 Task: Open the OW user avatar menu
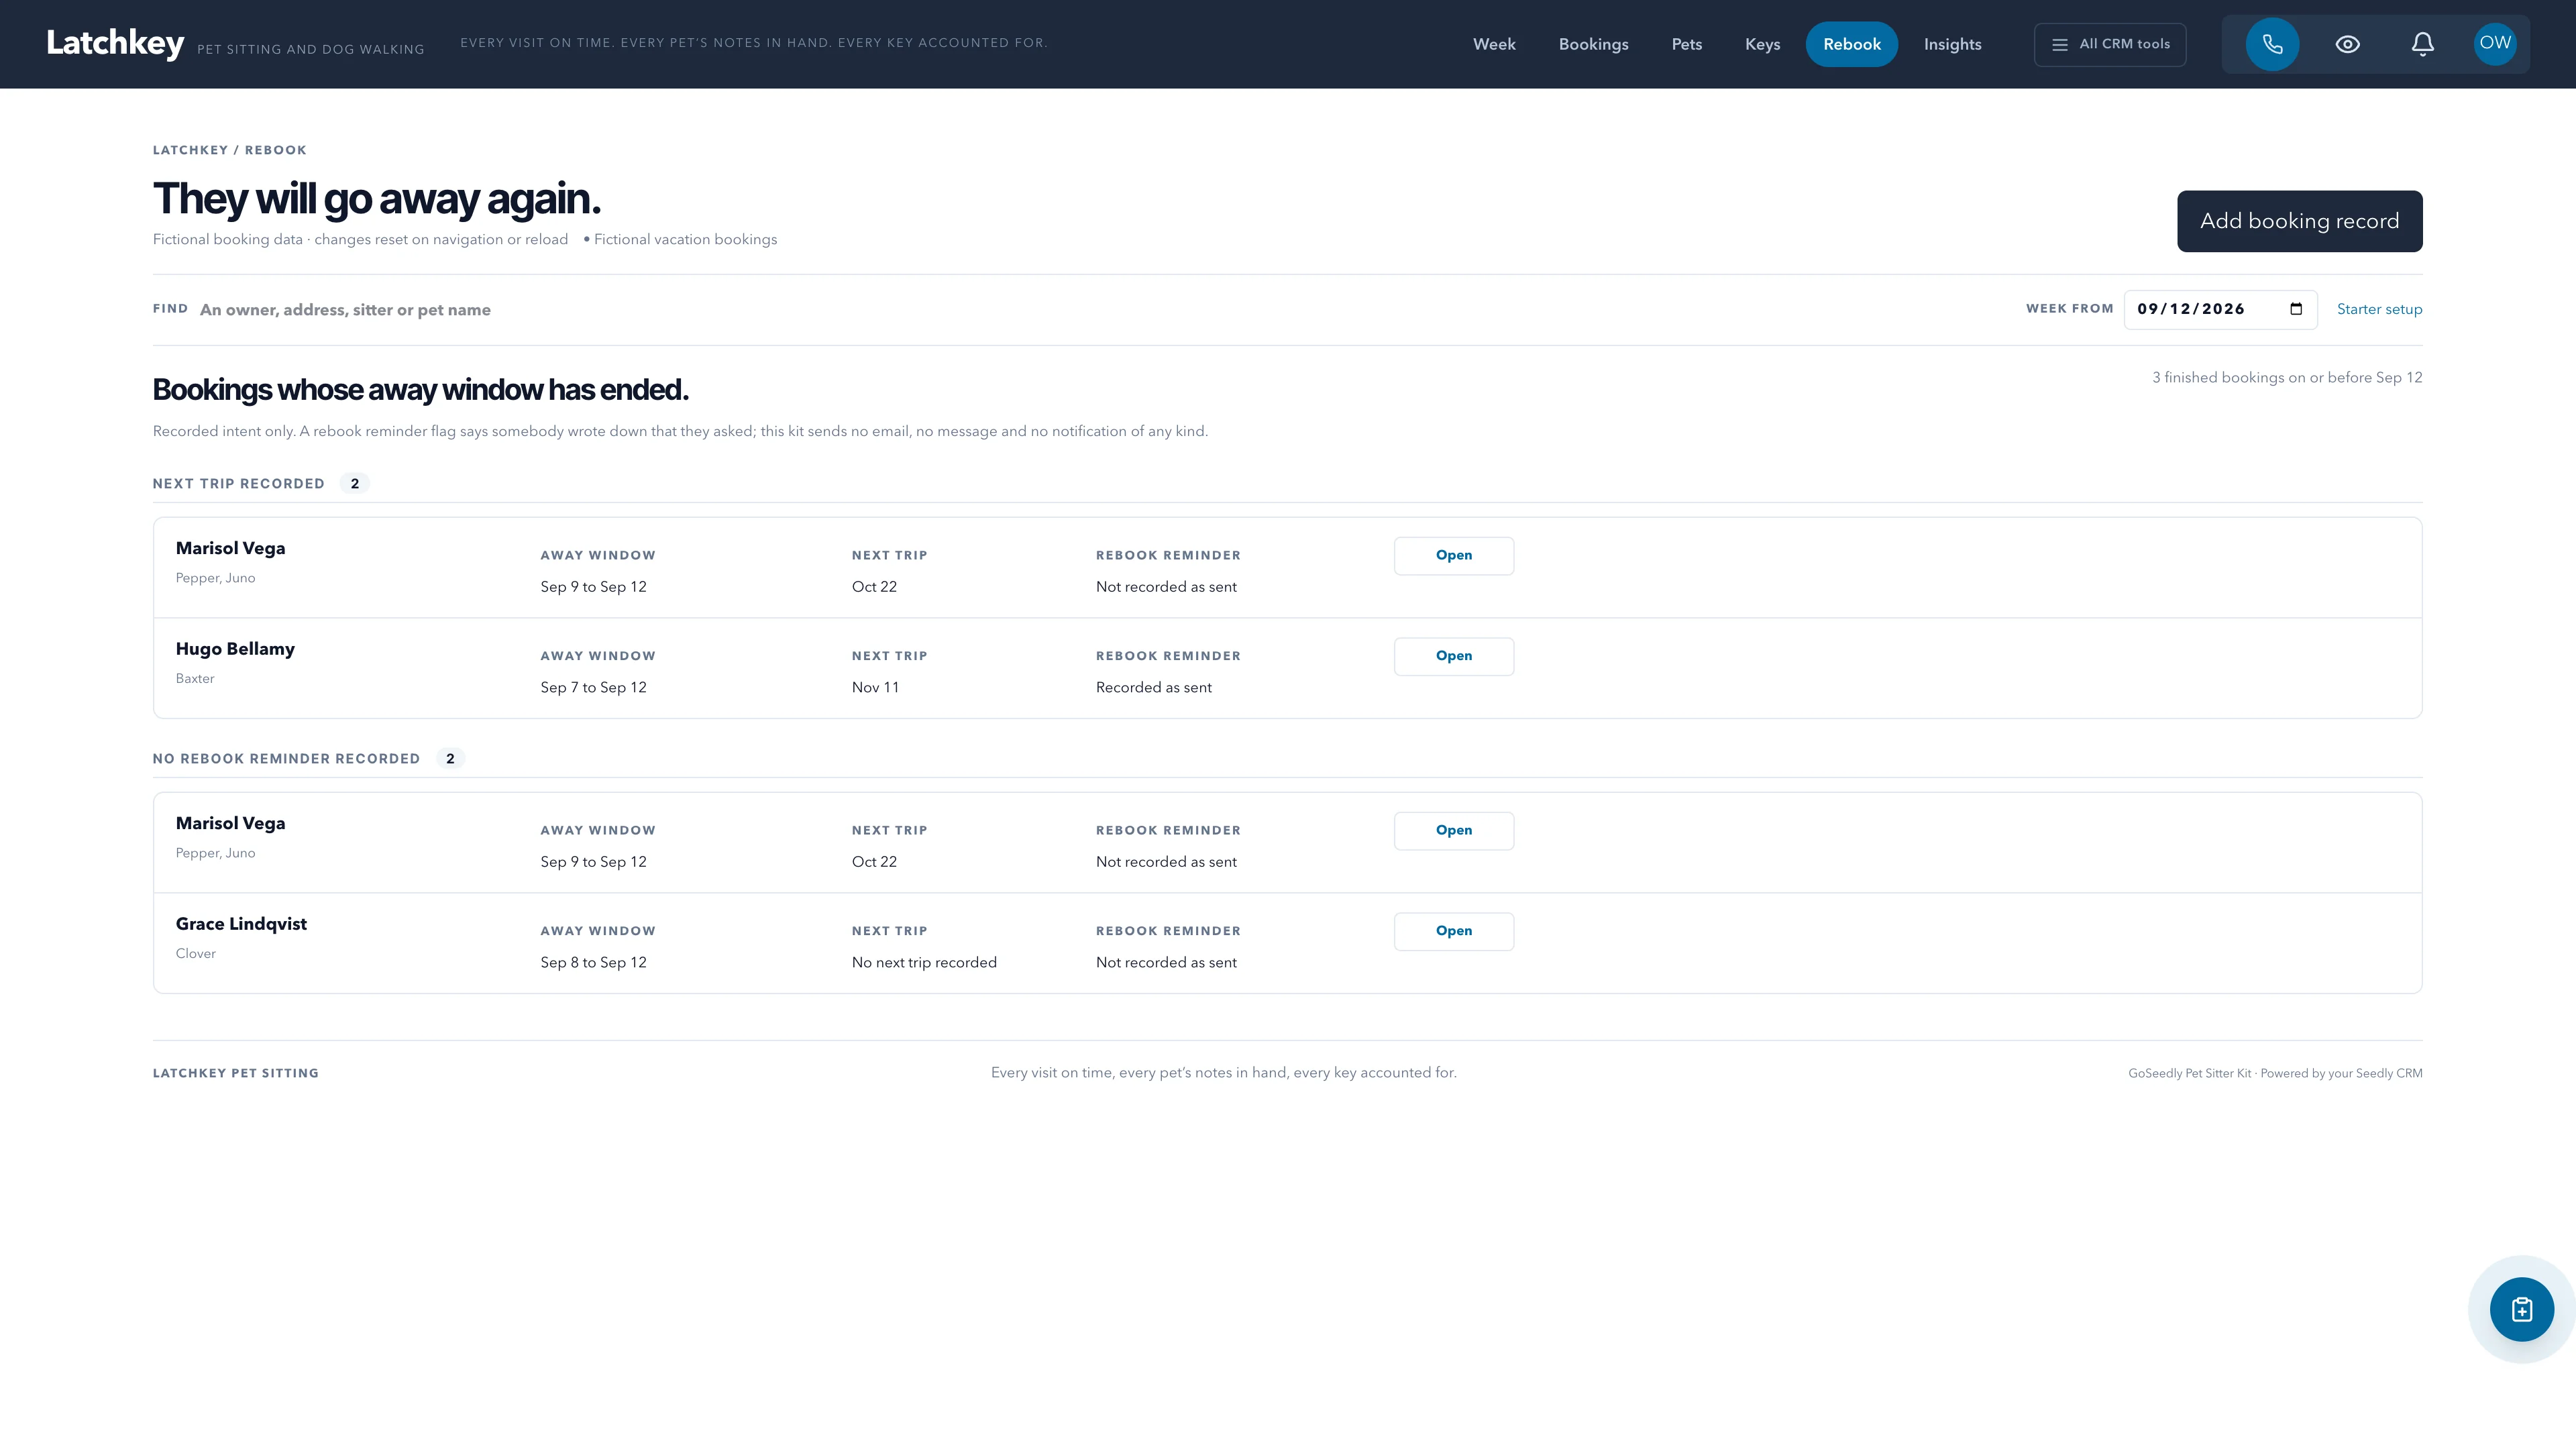(x=2495, y=43)
